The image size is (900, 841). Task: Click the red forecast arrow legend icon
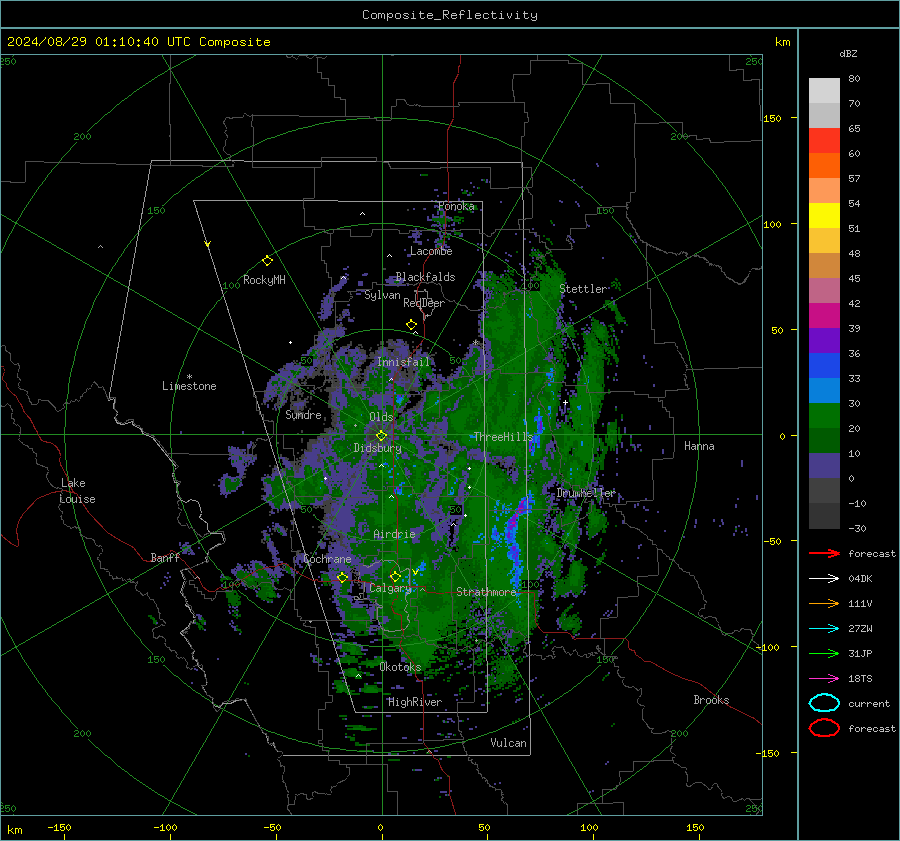click(824, 553)
